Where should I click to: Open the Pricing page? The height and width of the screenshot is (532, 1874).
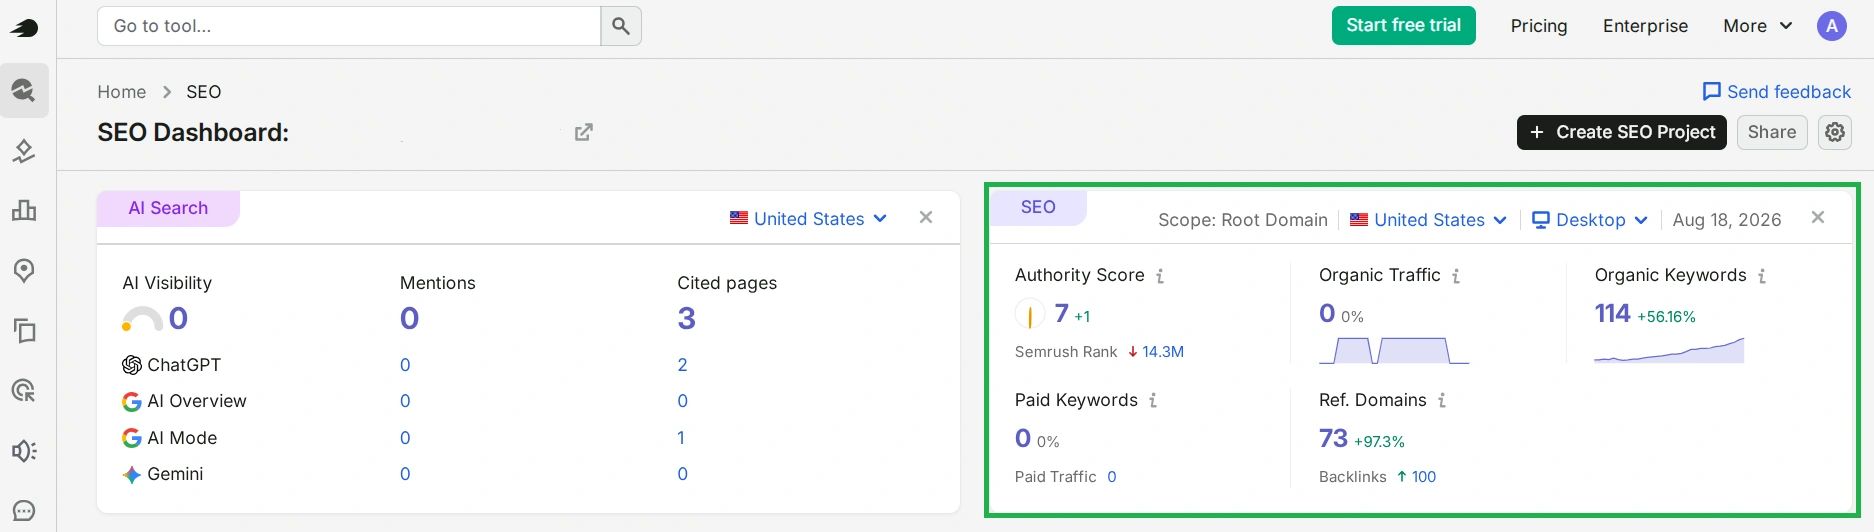pos(1539,26)
